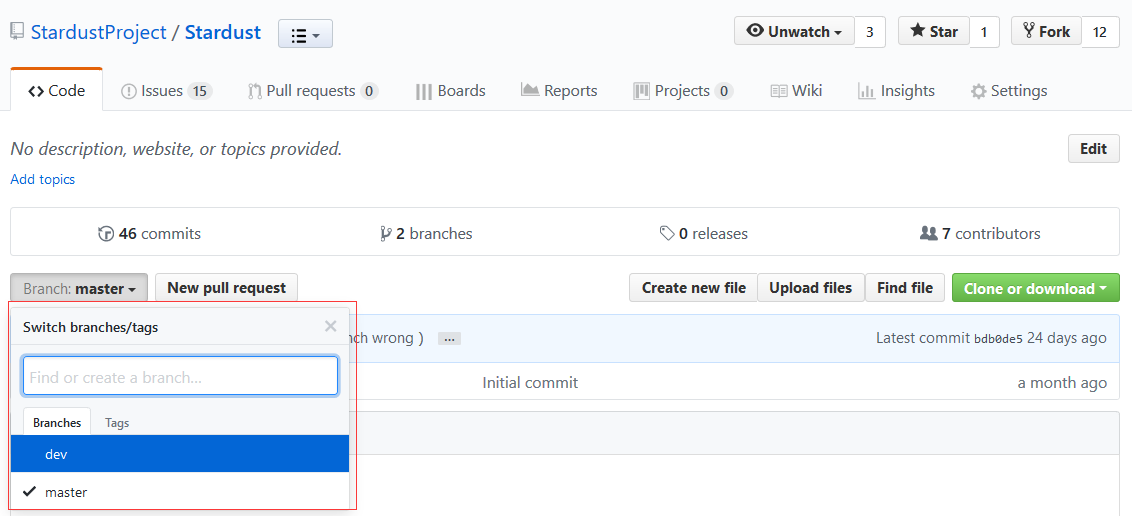Expand the Branch: master dropdown
1132x516 pixels.
[79, 288]
